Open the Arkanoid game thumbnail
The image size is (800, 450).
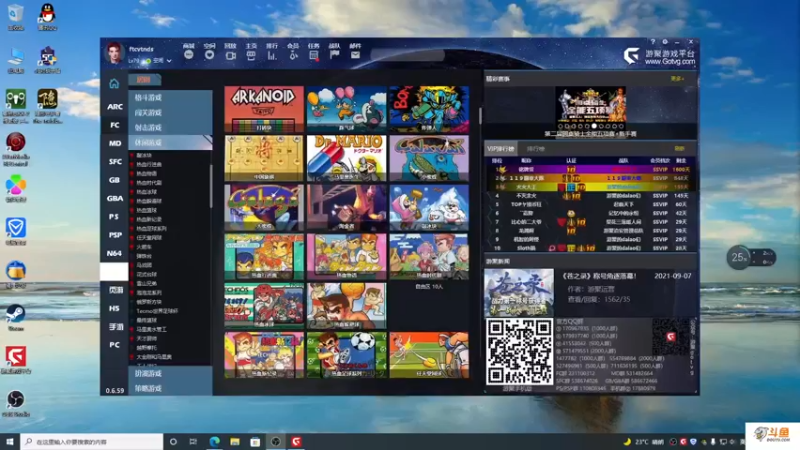(264, 109)
